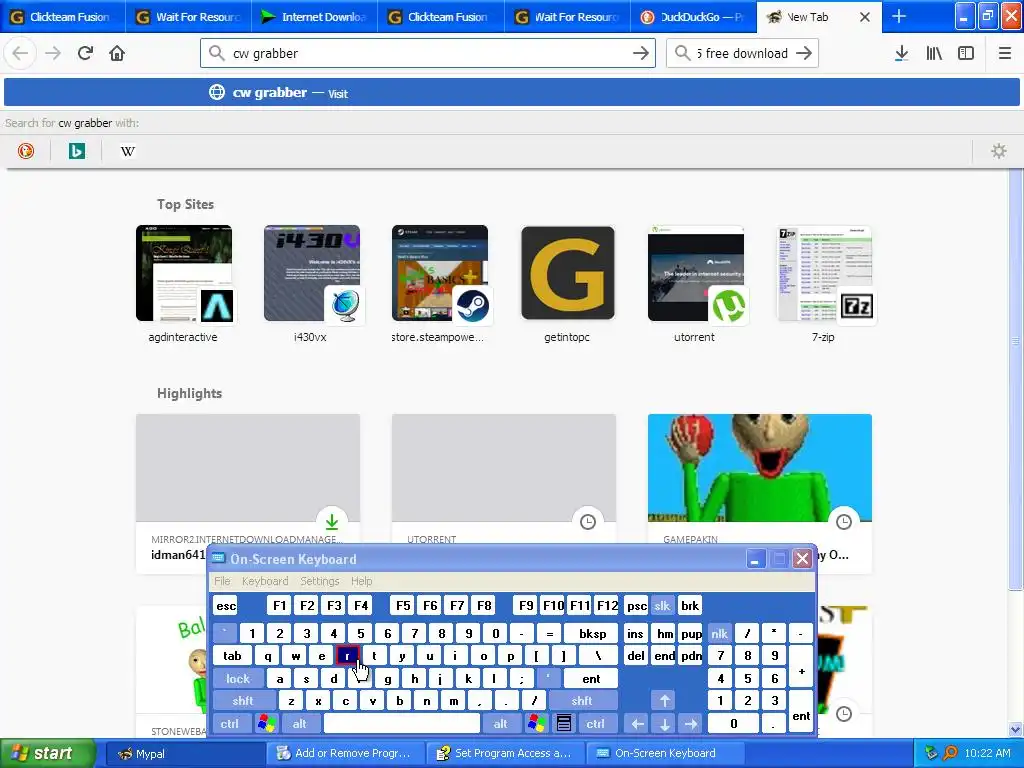The image size is (1024, 768).
Task: Toggle the right alt key
Action: pos(500,724)
